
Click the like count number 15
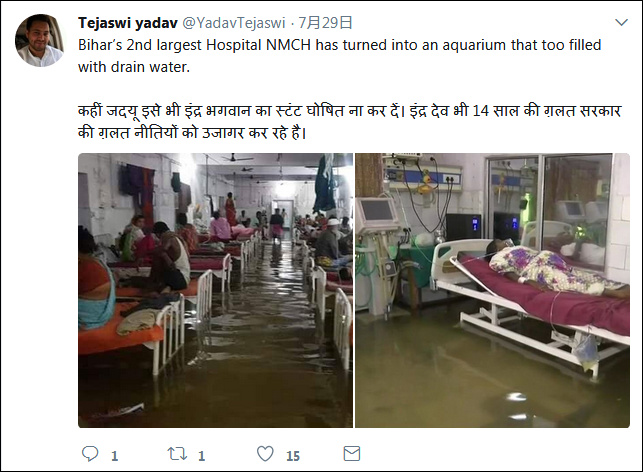pyautogui.click(x=292, y=456)
